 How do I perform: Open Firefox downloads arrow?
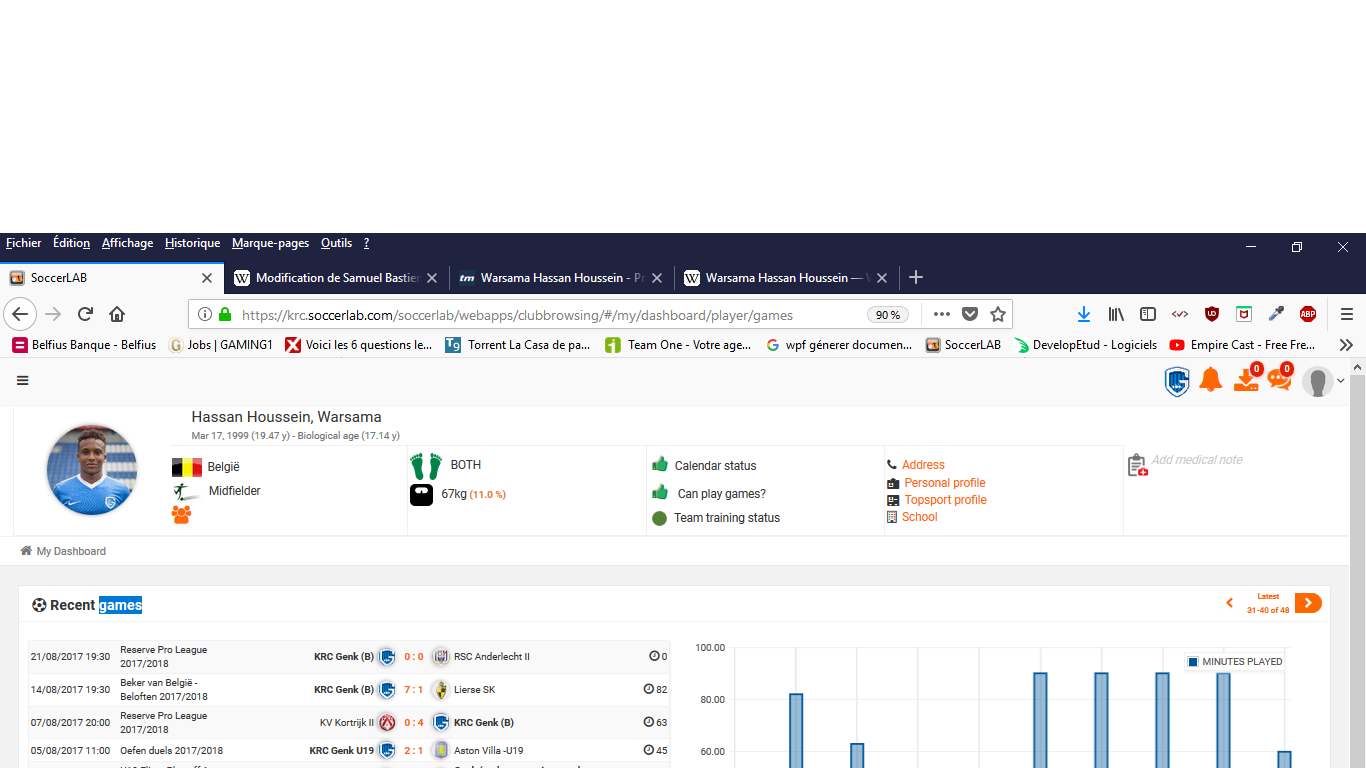click(x=1084, y=314)
